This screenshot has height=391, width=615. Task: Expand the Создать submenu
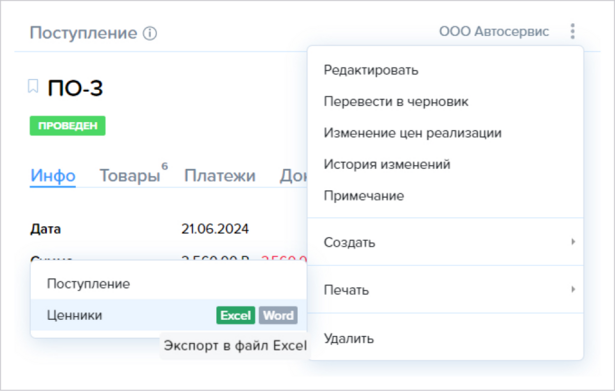(x=445, y=242)
